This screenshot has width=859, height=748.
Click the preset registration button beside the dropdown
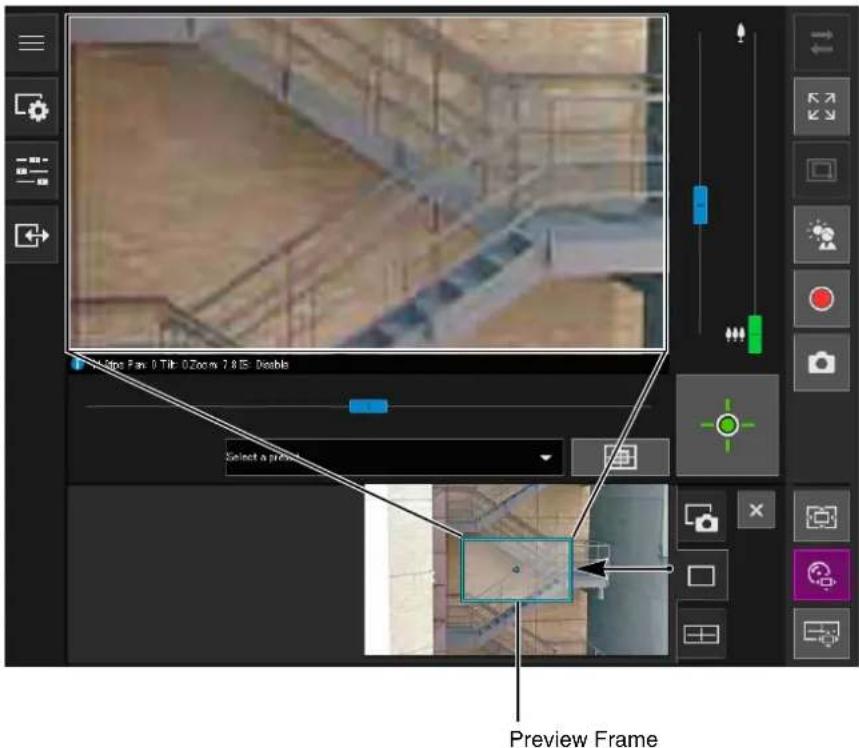pyautogui.click(x=620, y=456)
